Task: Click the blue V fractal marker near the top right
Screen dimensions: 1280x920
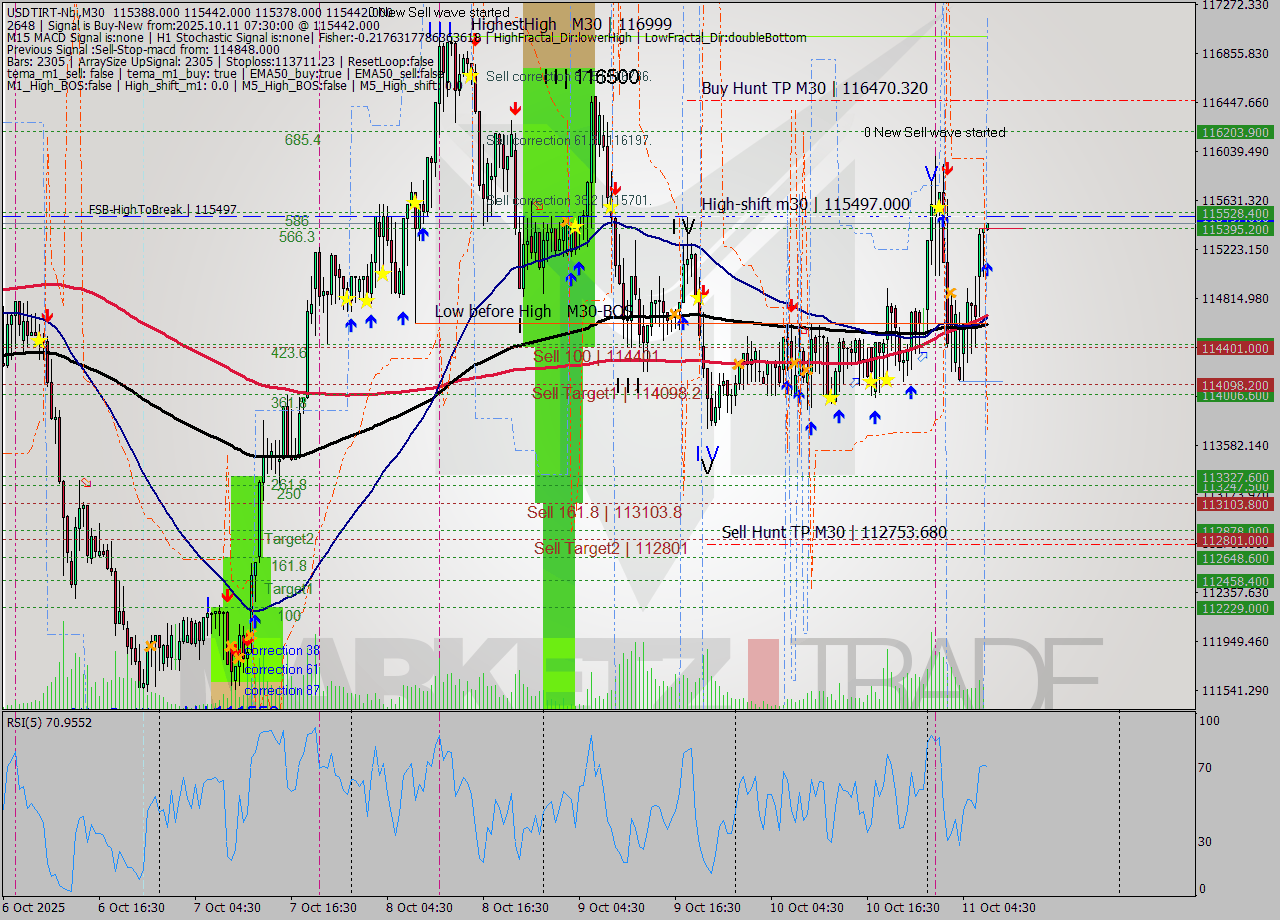Action: click(931, 173)
